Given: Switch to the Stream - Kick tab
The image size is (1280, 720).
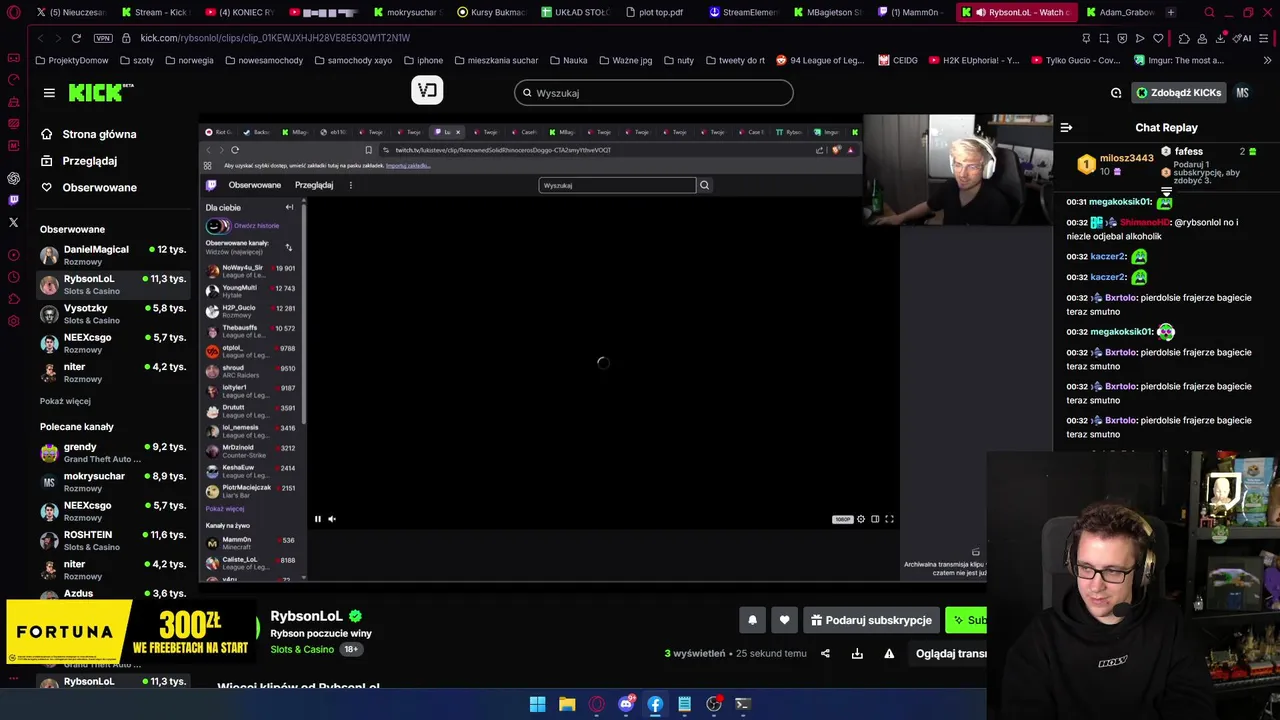Looking at the screenshot, I should coord(154,12).
